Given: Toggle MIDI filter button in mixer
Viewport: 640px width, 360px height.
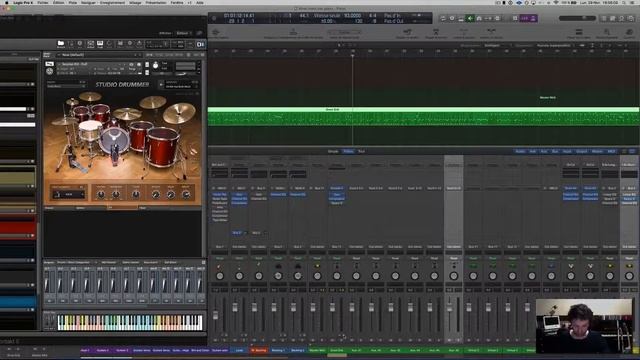Looking at the screenshot, I should pos(611,151).
